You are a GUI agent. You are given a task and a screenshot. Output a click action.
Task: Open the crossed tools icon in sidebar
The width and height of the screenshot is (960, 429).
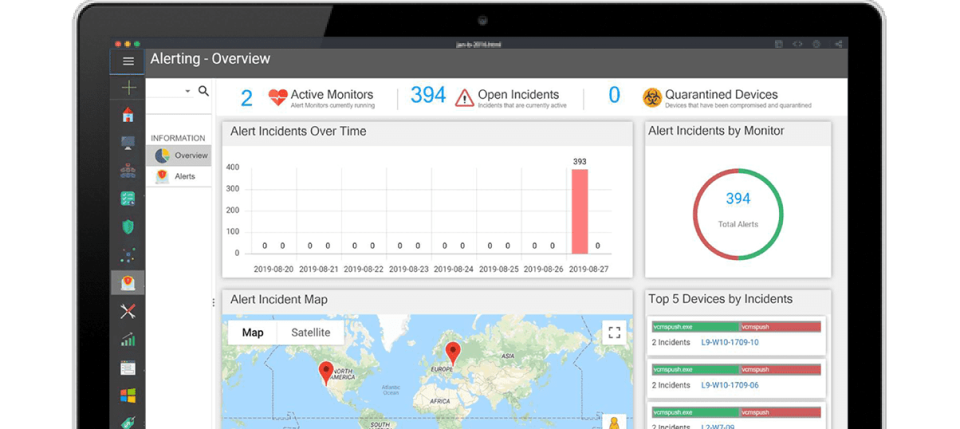pyautogui.click(x=127, y=311)
